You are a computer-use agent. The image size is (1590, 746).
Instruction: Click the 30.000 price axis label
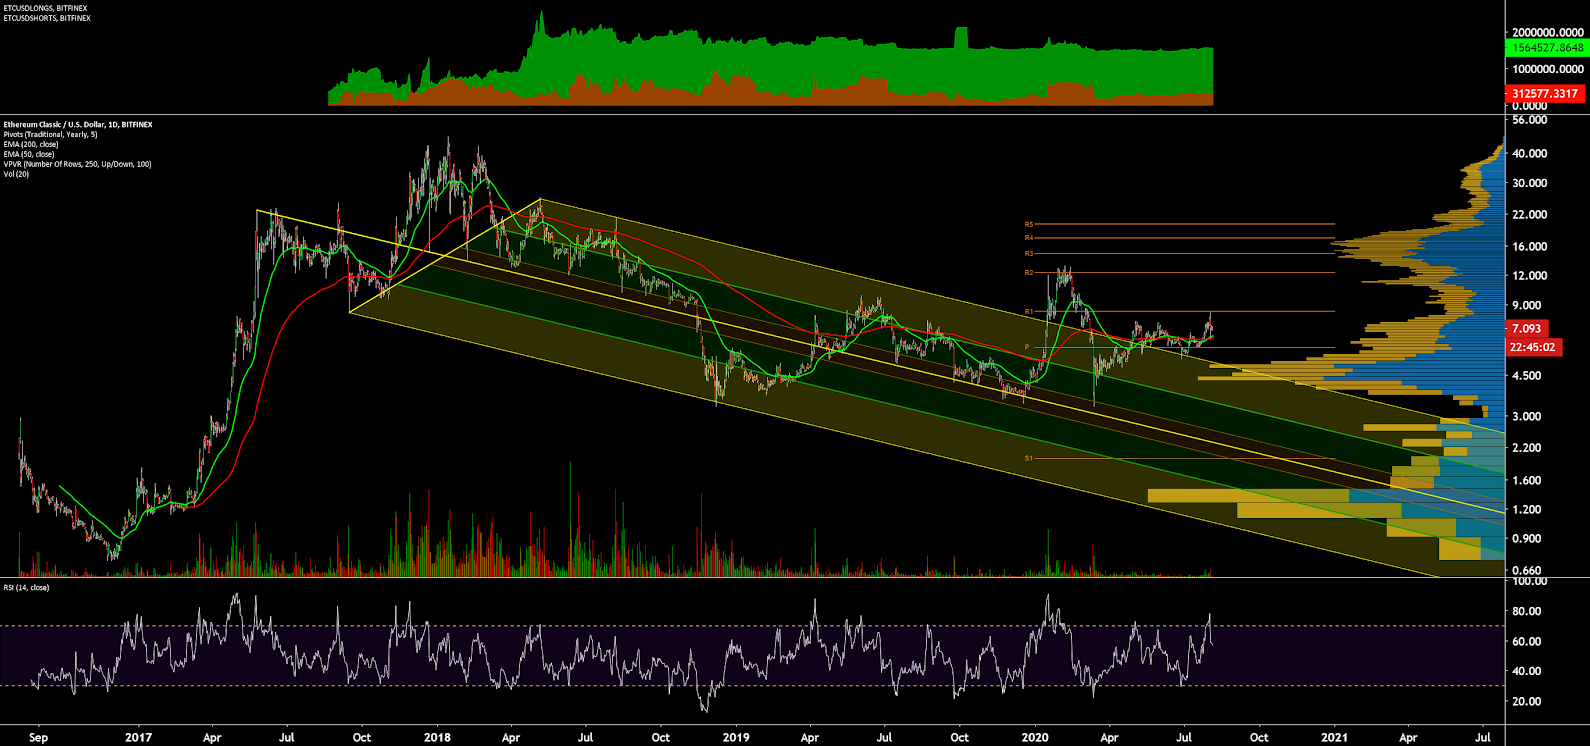pyautogui.click(x=1530, y=183)
